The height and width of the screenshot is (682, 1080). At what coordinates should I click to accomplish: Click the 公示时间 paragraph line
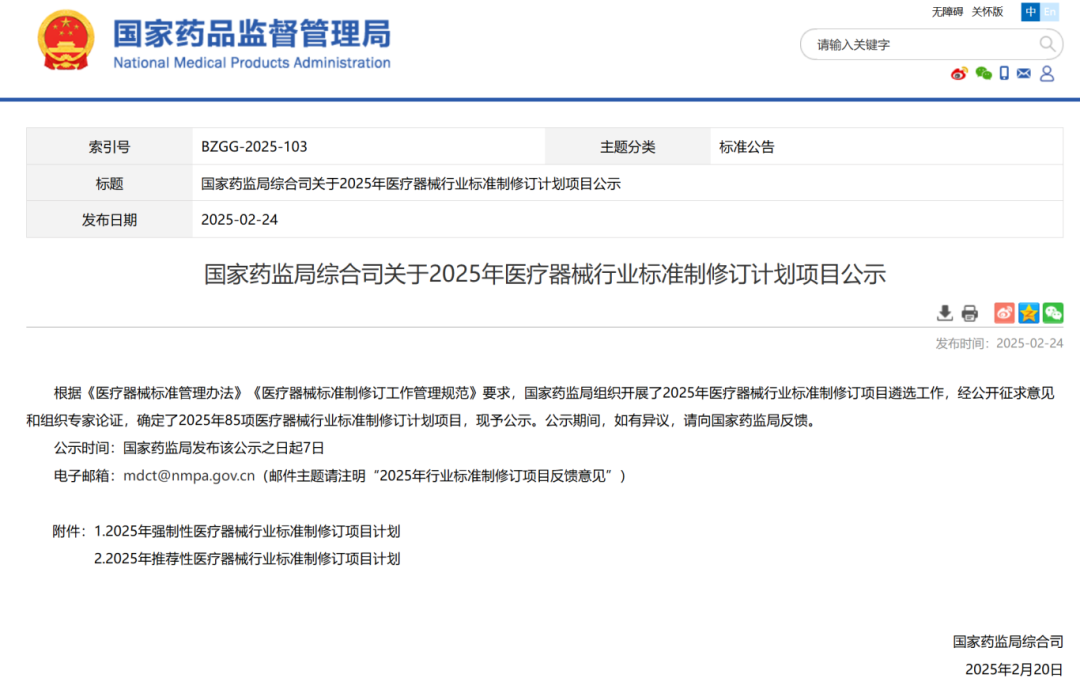pos(189,448)
